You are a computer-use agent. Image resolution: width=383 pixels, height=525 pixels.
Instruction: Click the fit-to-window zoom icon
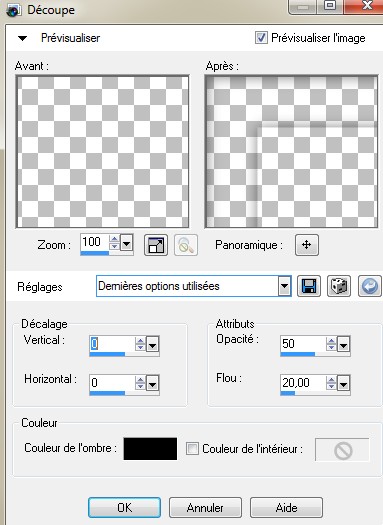pyautogui.click(x=156, y=245)
